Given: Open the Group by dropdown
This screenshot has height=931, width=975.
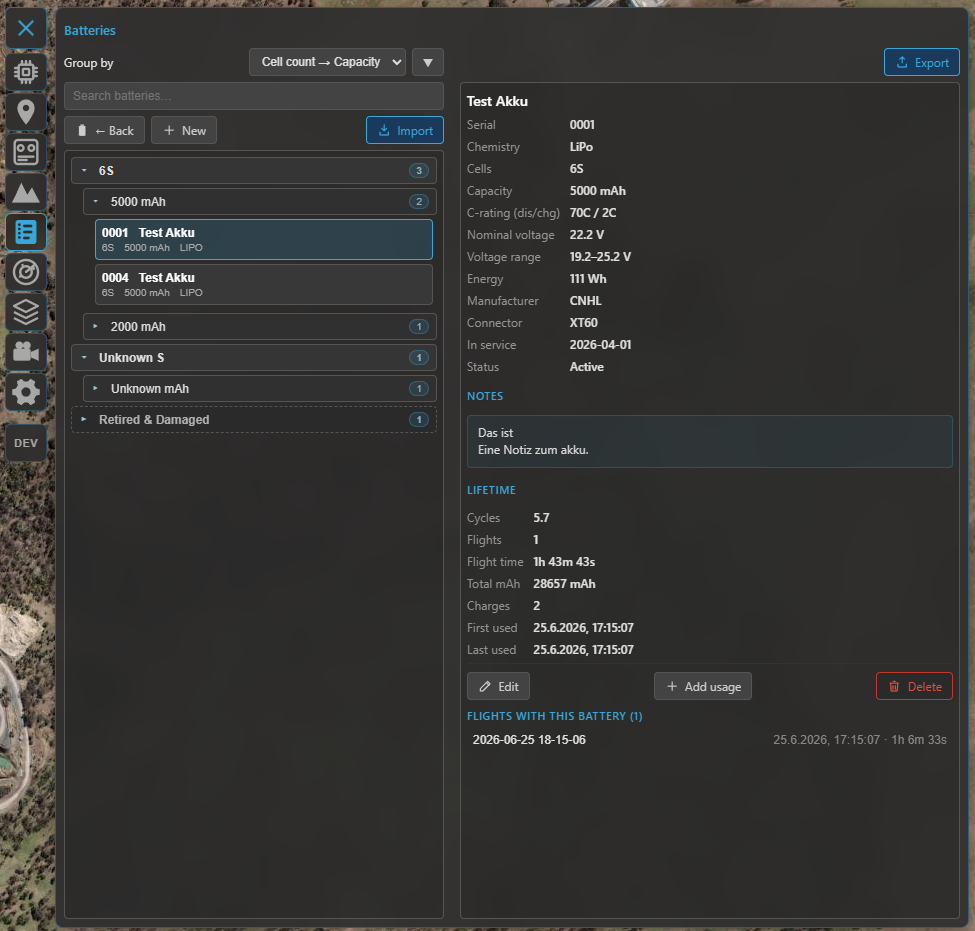Looking at the screenshot, I should [327, 62].
